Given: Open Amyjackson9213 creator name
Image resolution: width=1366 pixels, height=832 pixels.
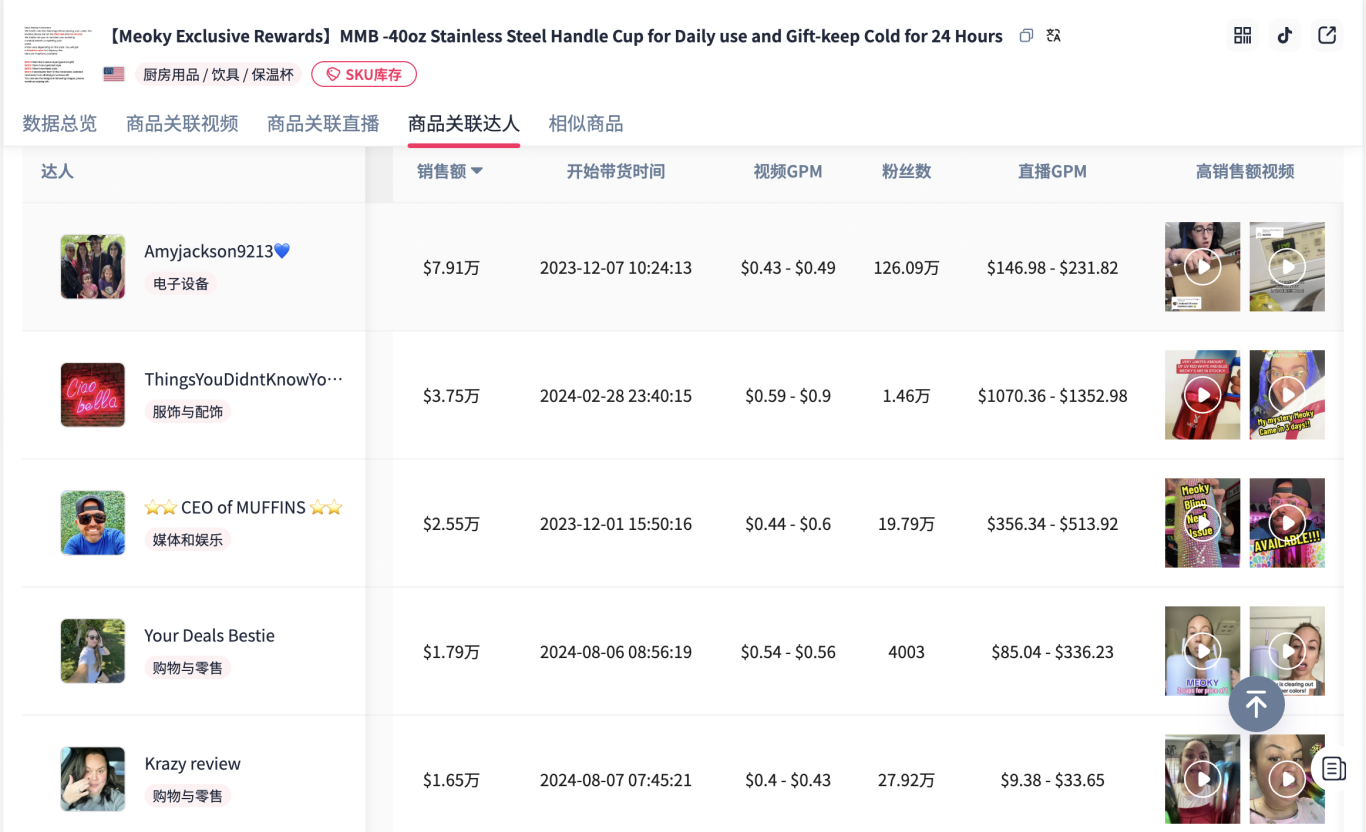Looking at the screenshot, I should pyautogui.click(x=217, y=251).
